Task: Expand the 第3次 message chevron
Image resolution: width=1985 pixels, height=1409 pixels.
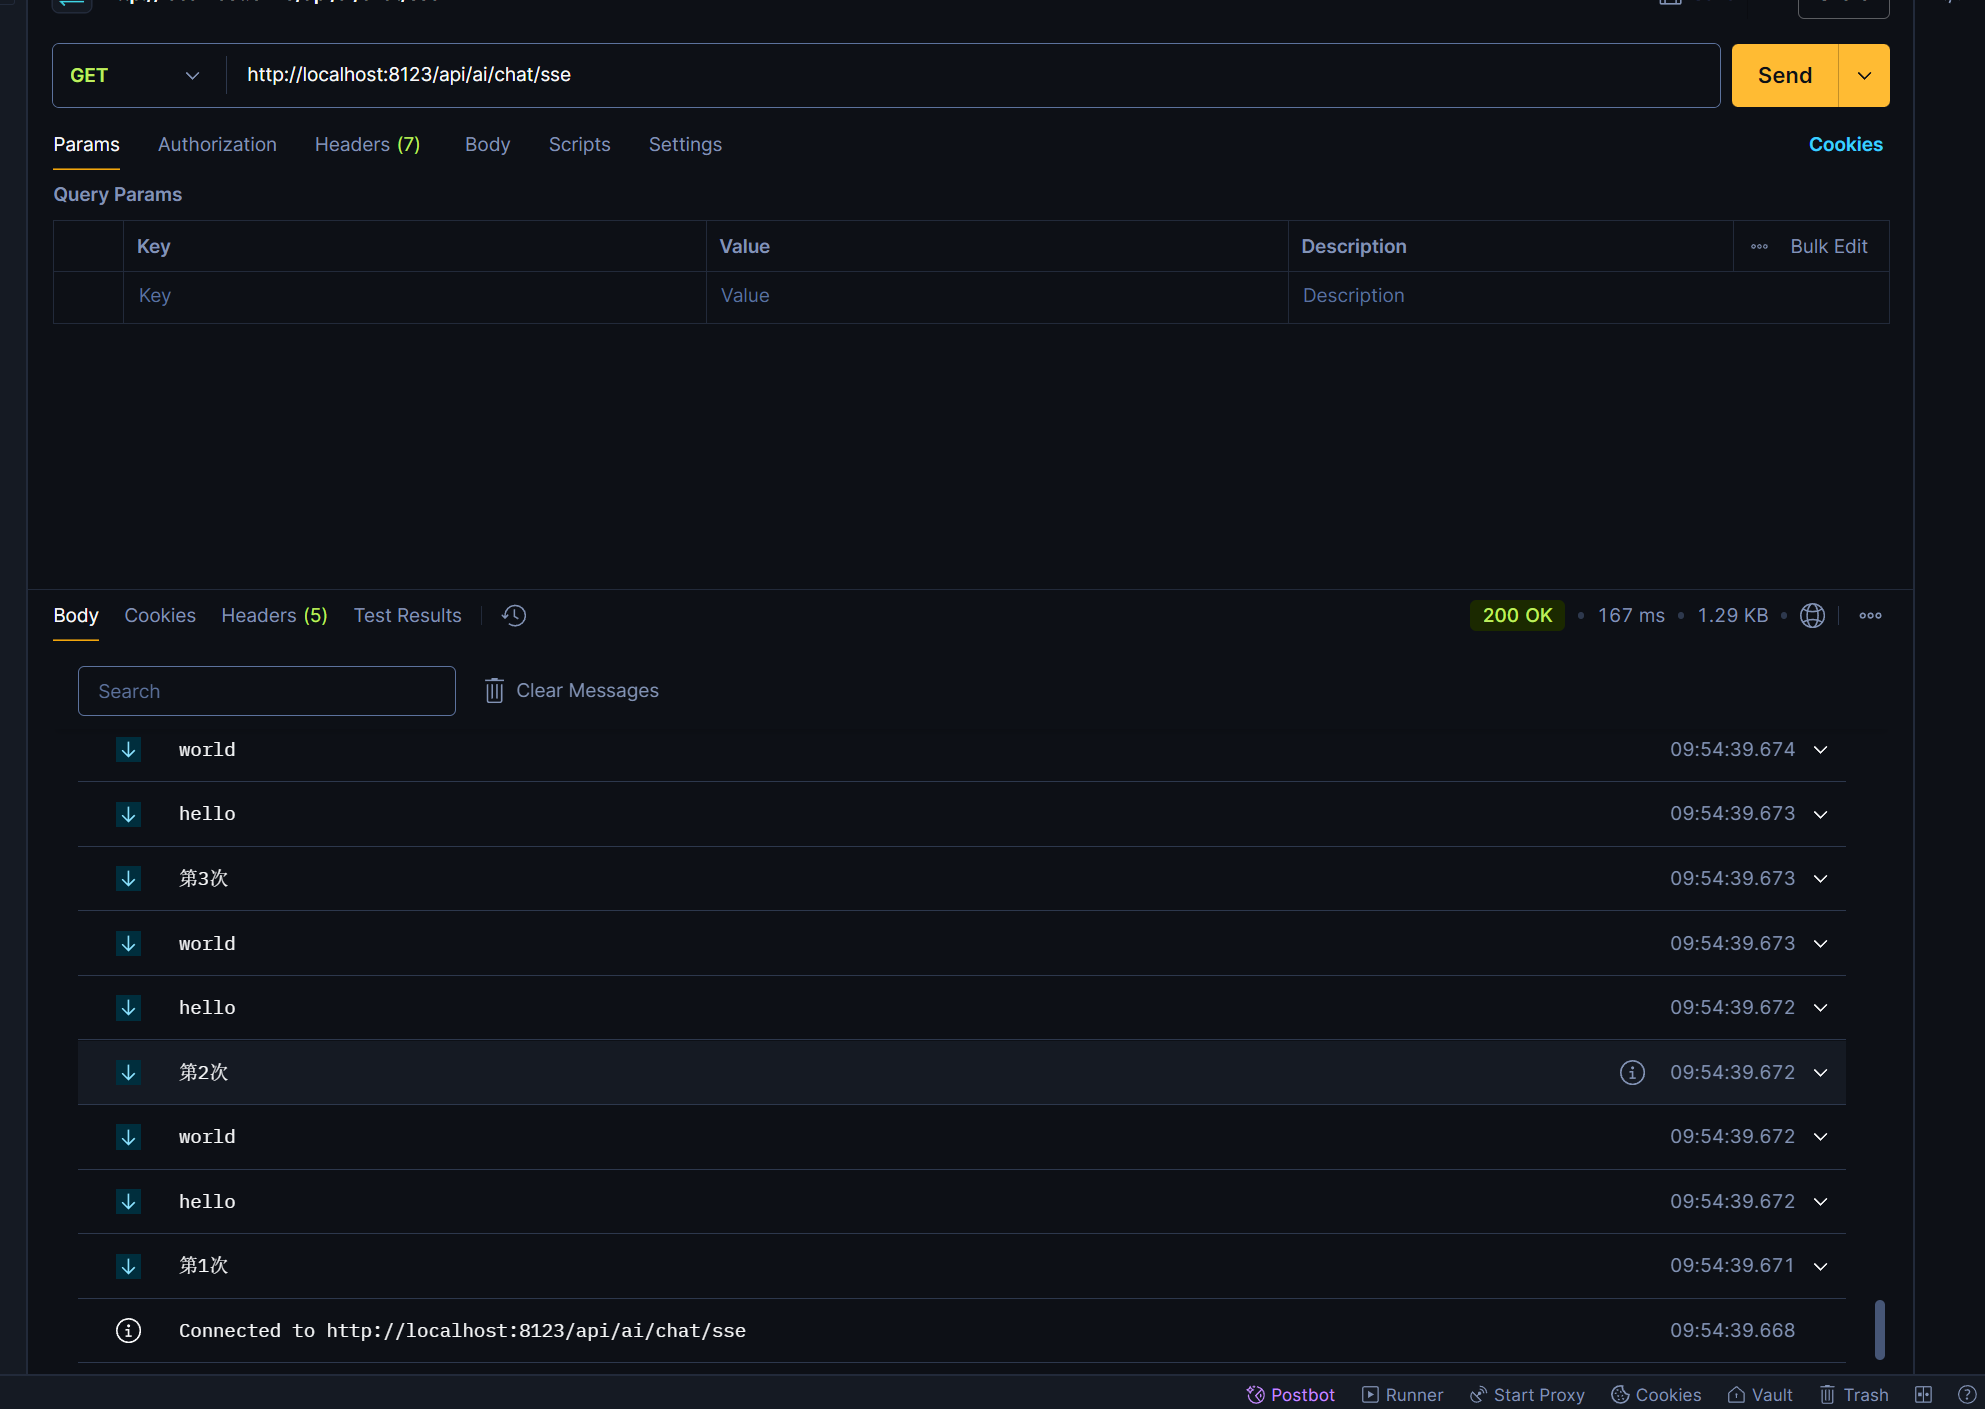Action: pos(1820,878)
